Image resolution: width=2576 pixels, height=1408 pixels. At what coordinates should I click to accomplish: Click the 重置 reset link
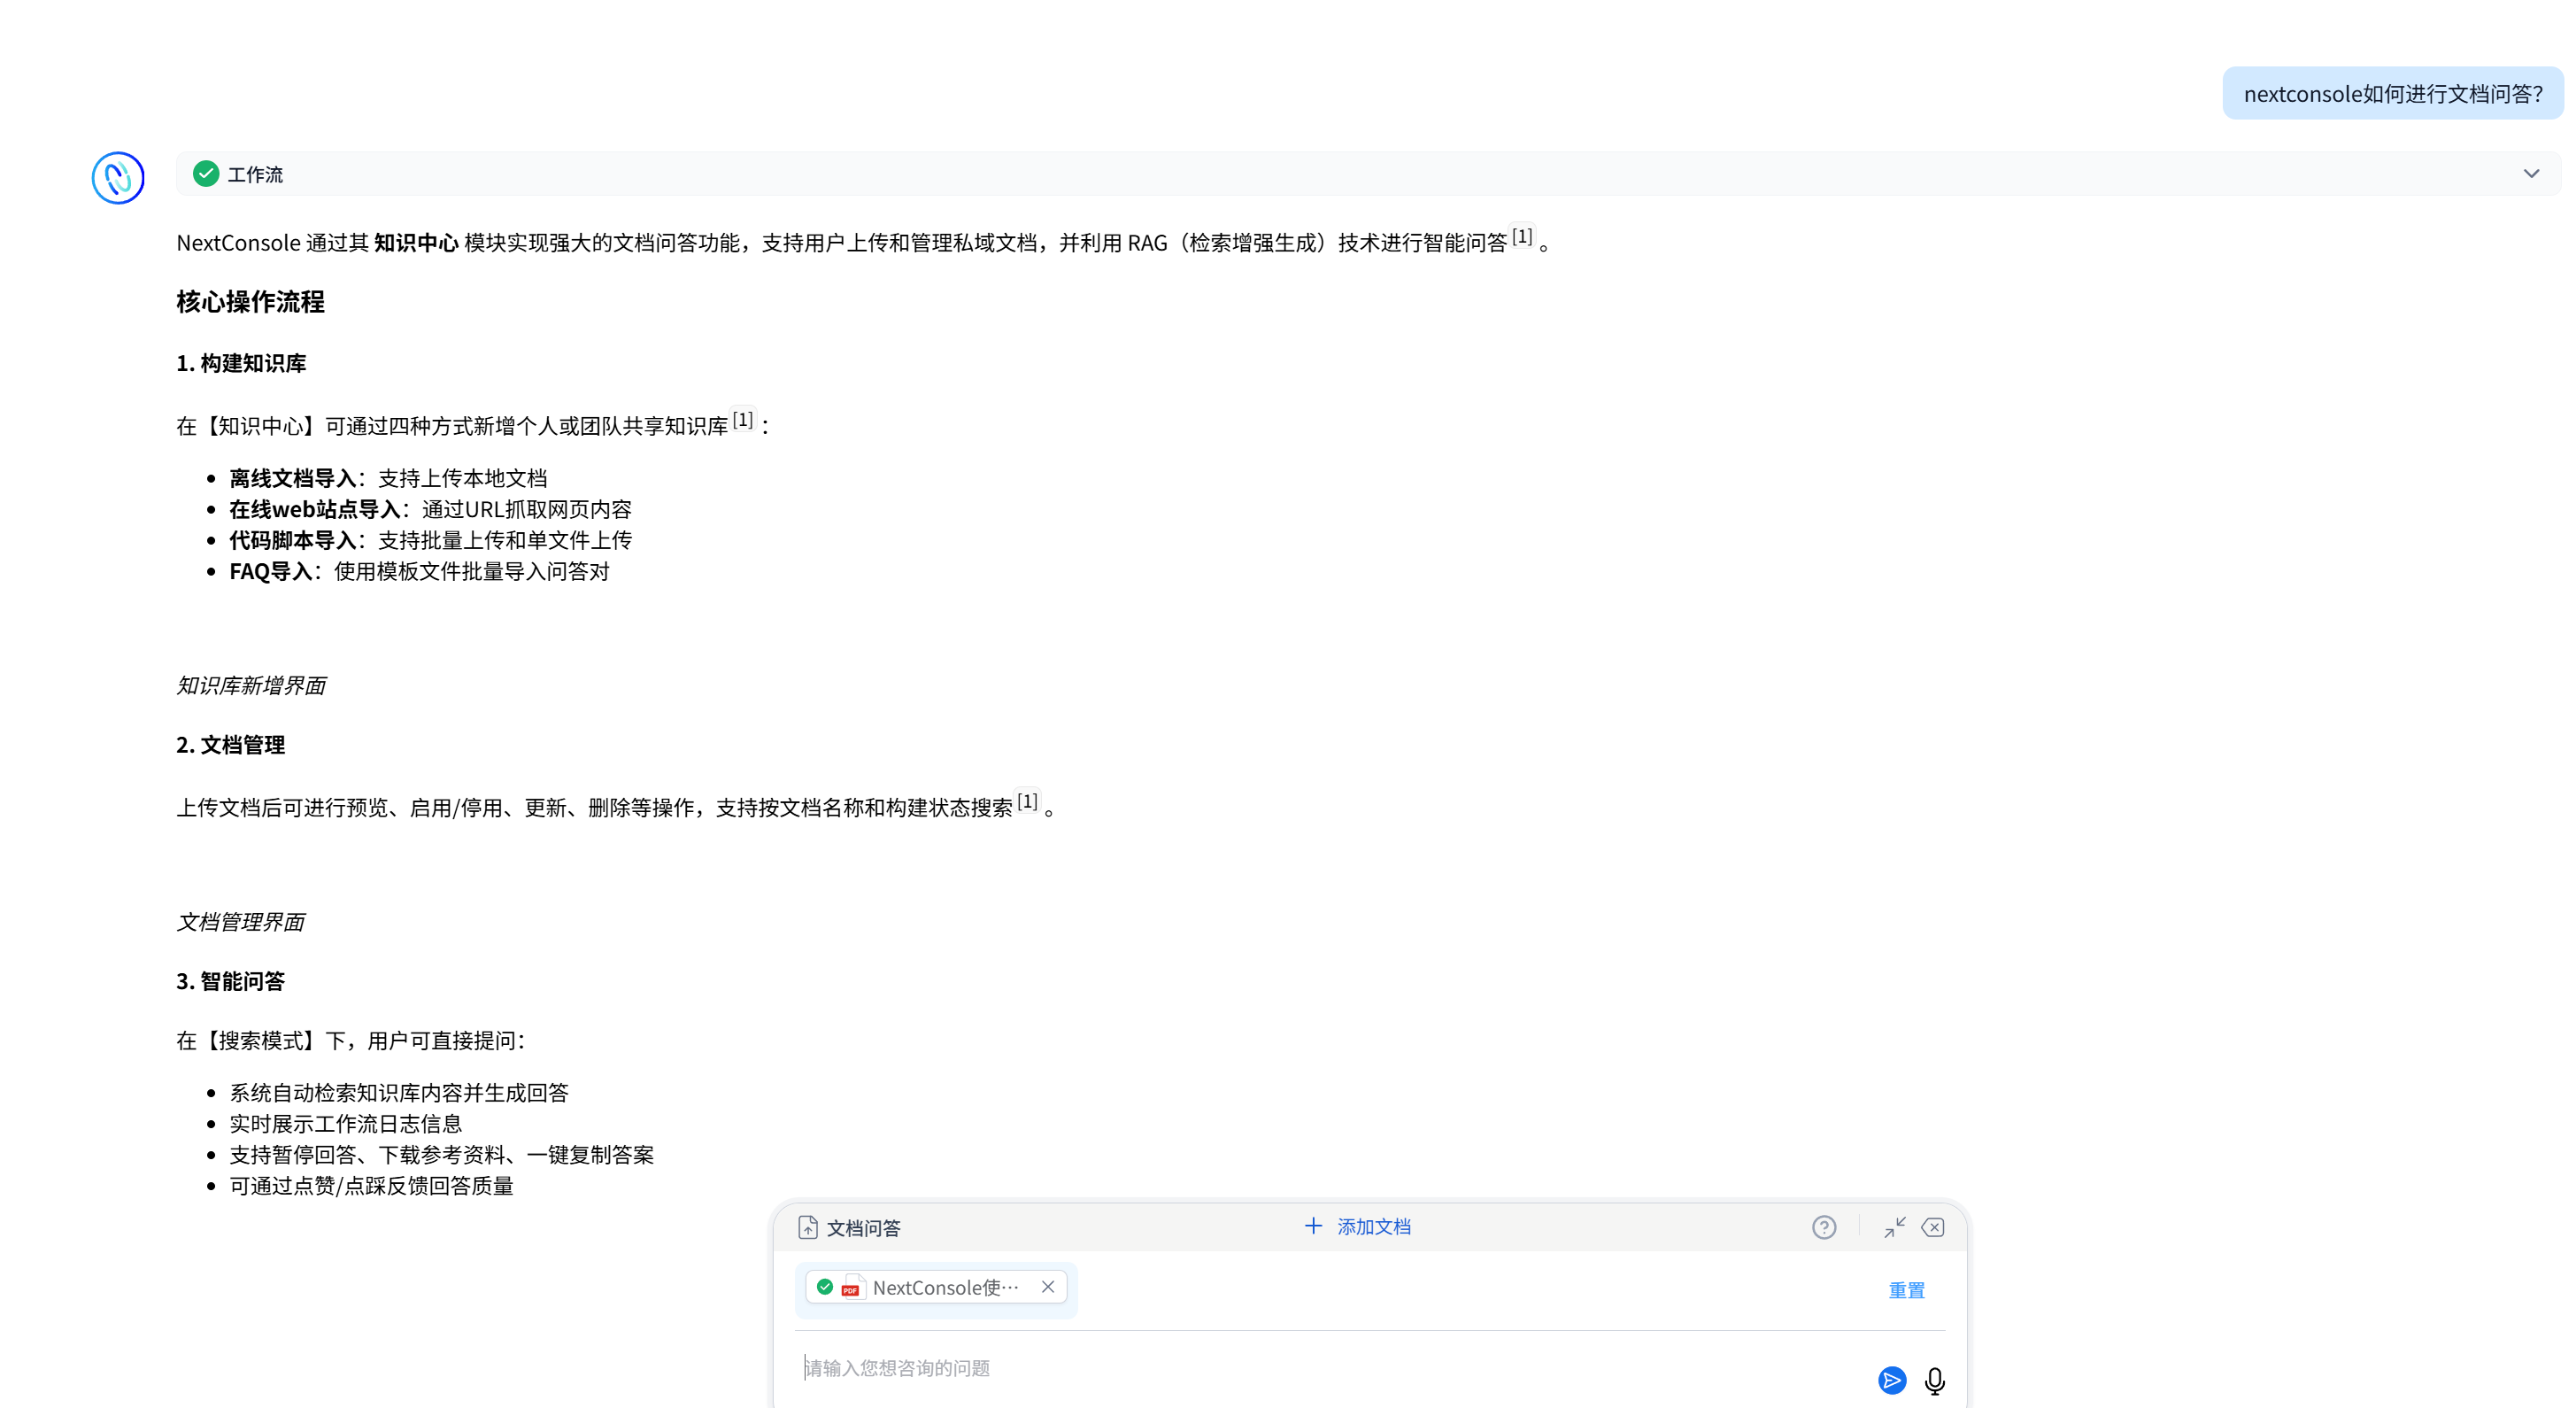[x=1906, y=1290]
